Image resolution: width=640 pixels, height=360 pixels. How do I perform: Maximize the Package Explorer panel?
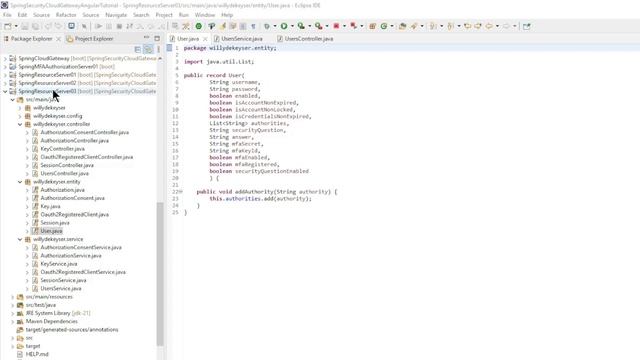tap(157, 38)
